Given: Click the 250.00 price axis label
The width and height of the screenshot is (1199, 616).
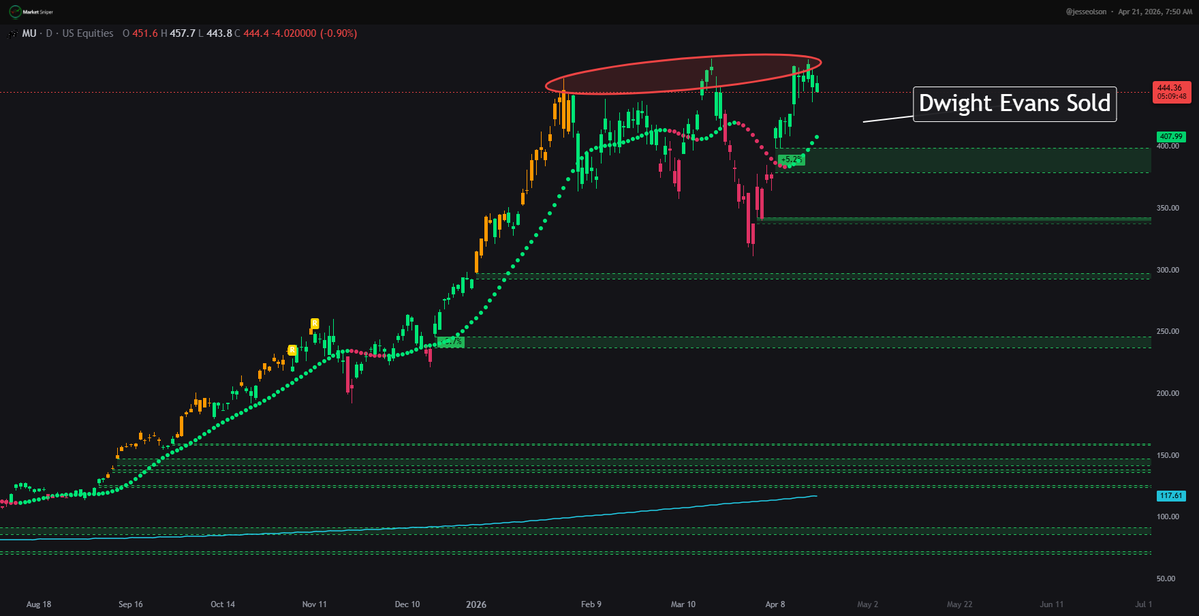Looking at the screenshot, I should click(1170, 332).
